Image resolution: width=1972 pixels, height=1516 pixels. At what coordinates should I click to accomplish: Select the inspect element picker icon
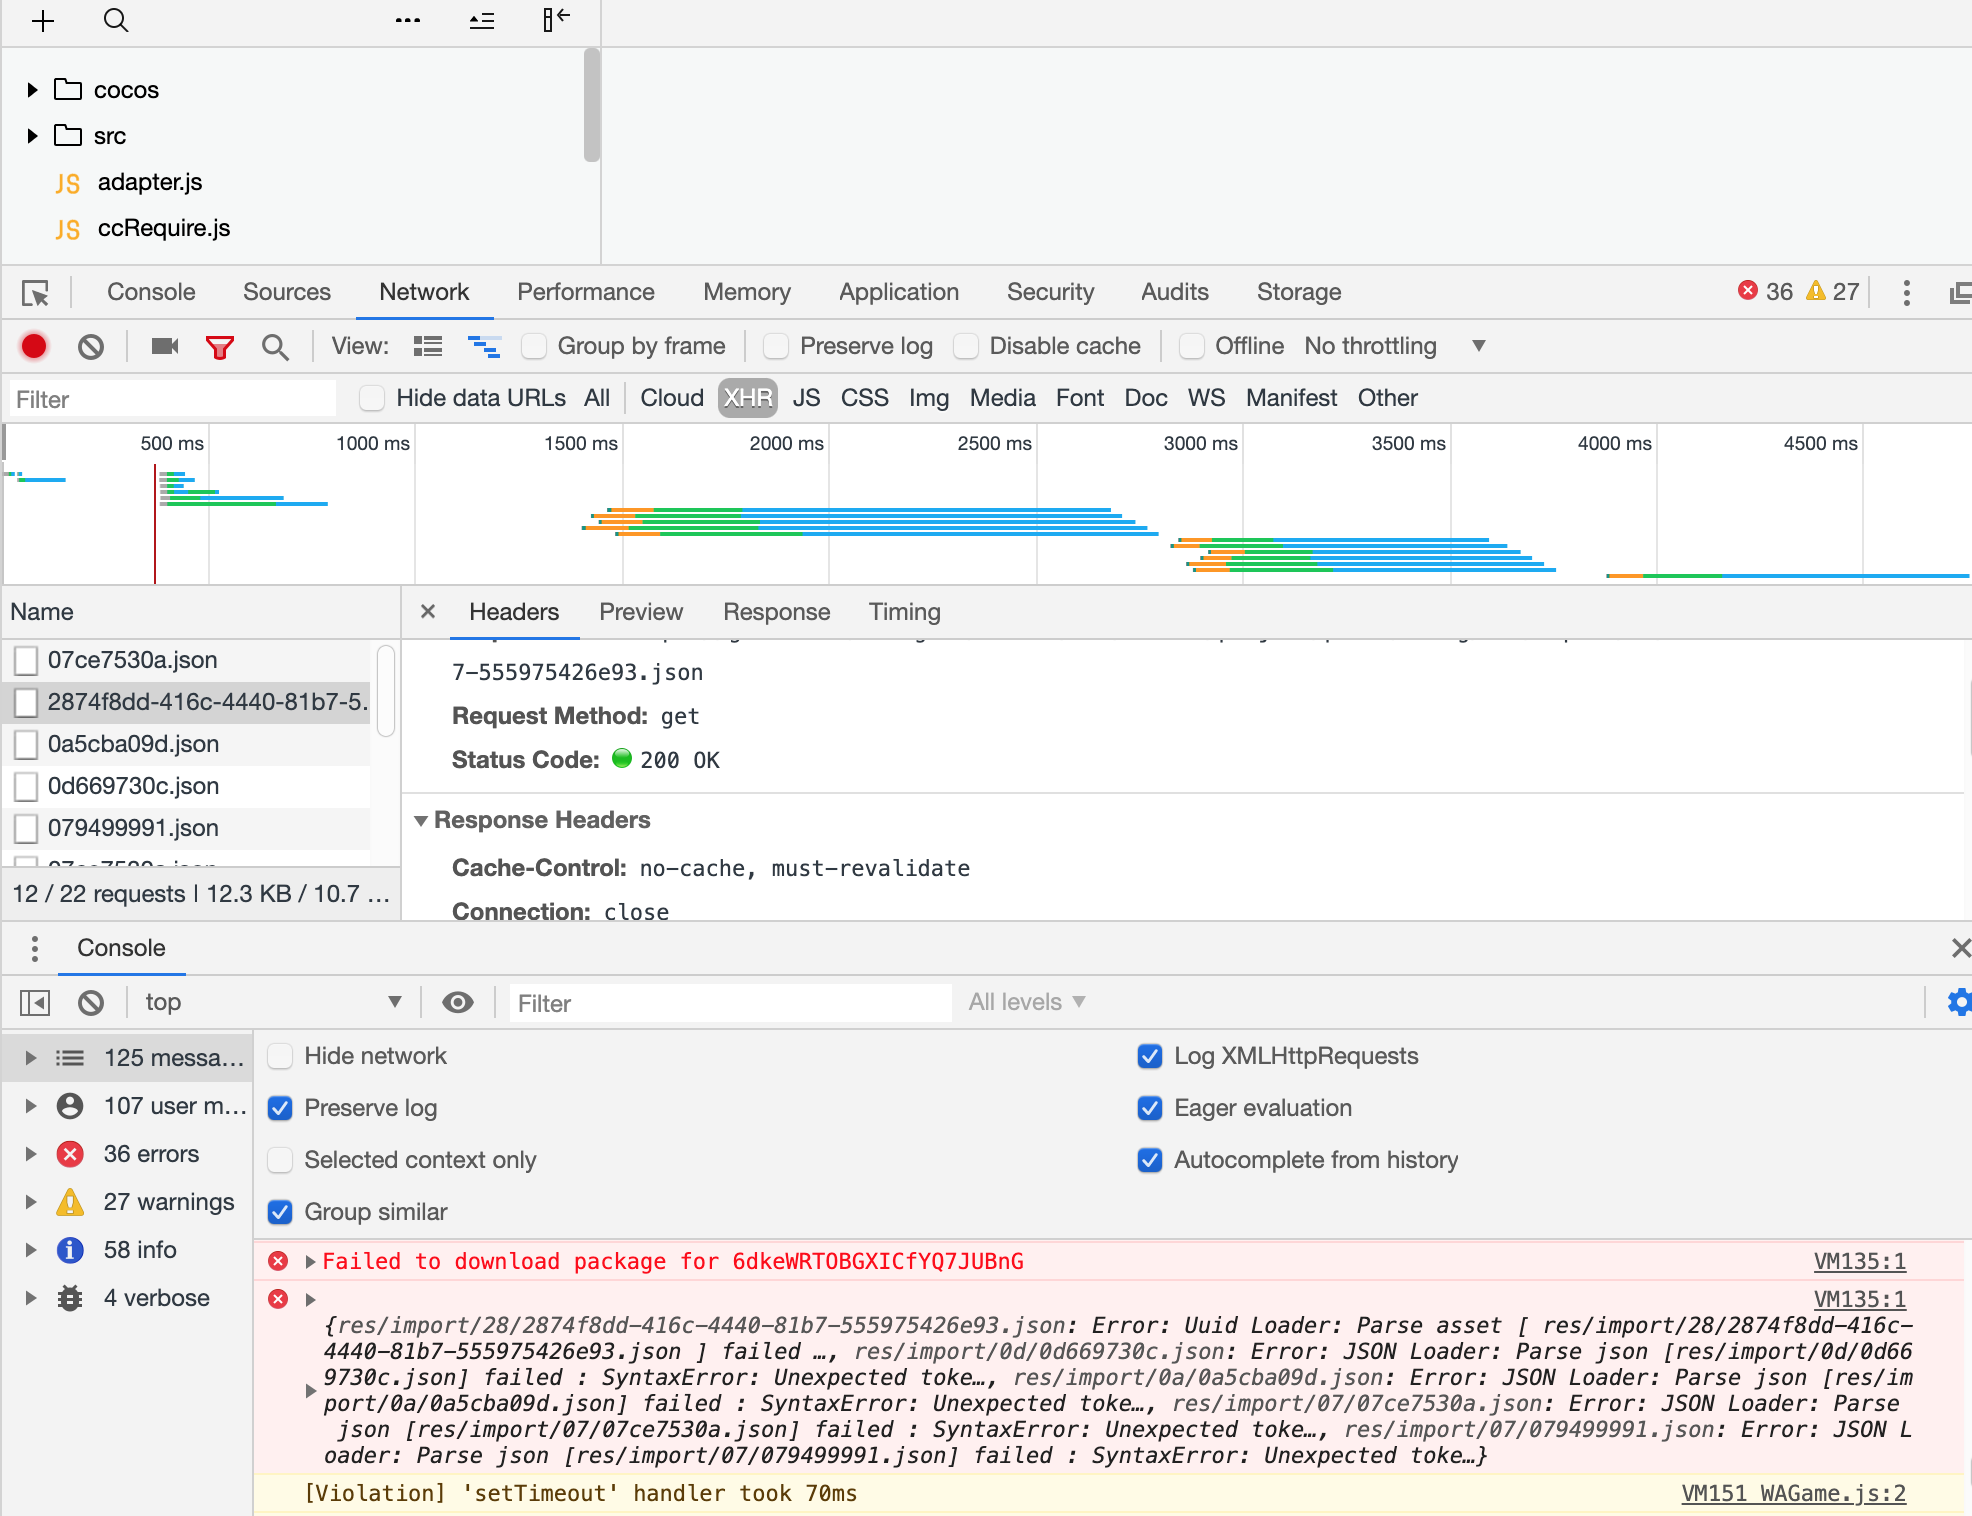[35, 293]
